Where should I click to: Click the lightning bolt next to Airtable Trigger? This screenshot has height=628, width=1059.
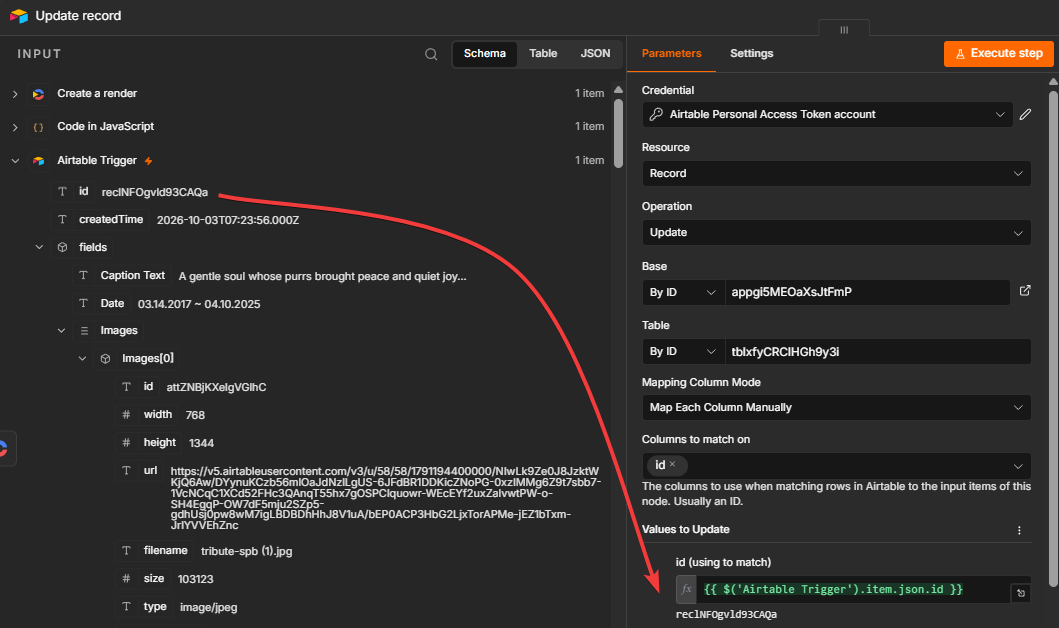point(149,161)
